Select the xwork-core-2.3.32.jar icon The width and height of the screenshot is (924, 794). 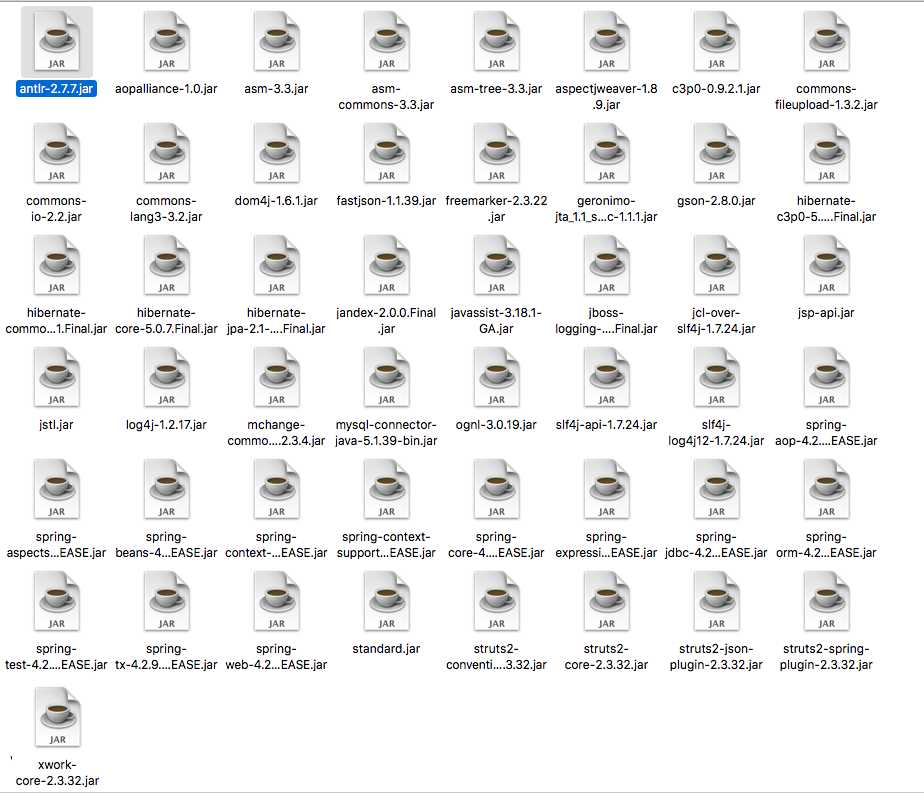57,718
